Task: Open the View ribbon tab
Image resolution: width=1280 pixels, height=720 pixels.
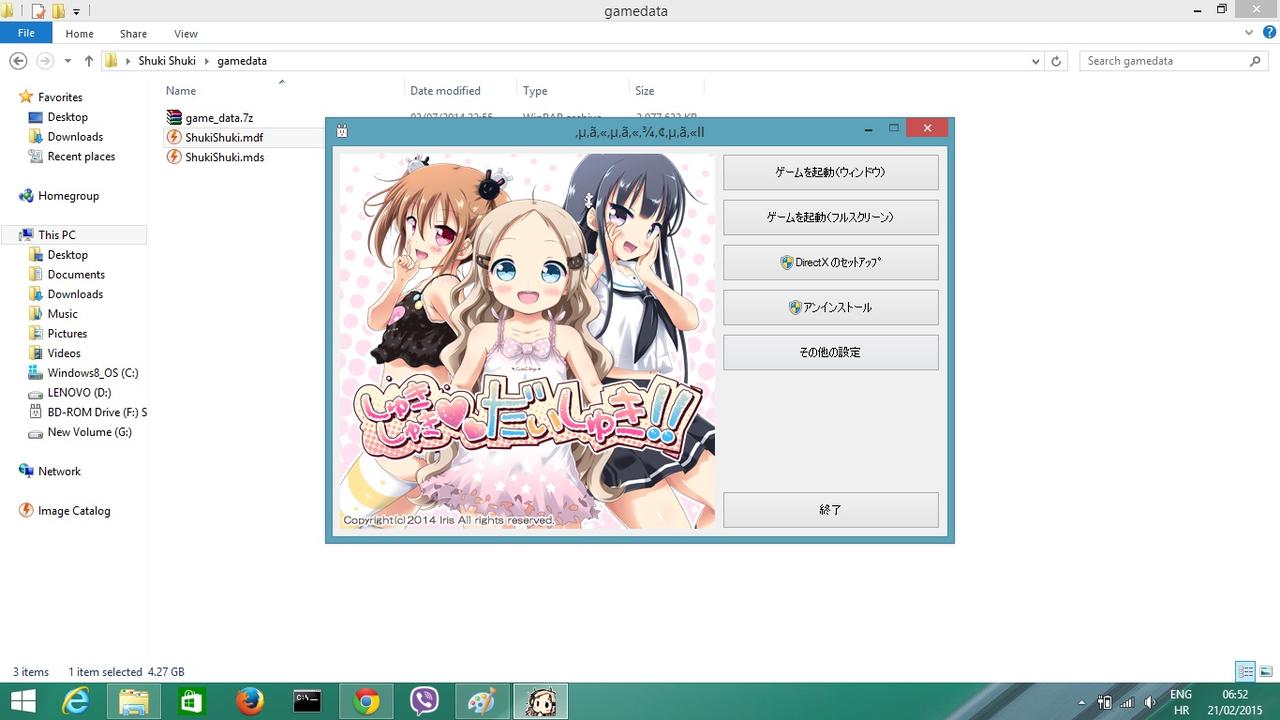Action: (x=185, y=34)
